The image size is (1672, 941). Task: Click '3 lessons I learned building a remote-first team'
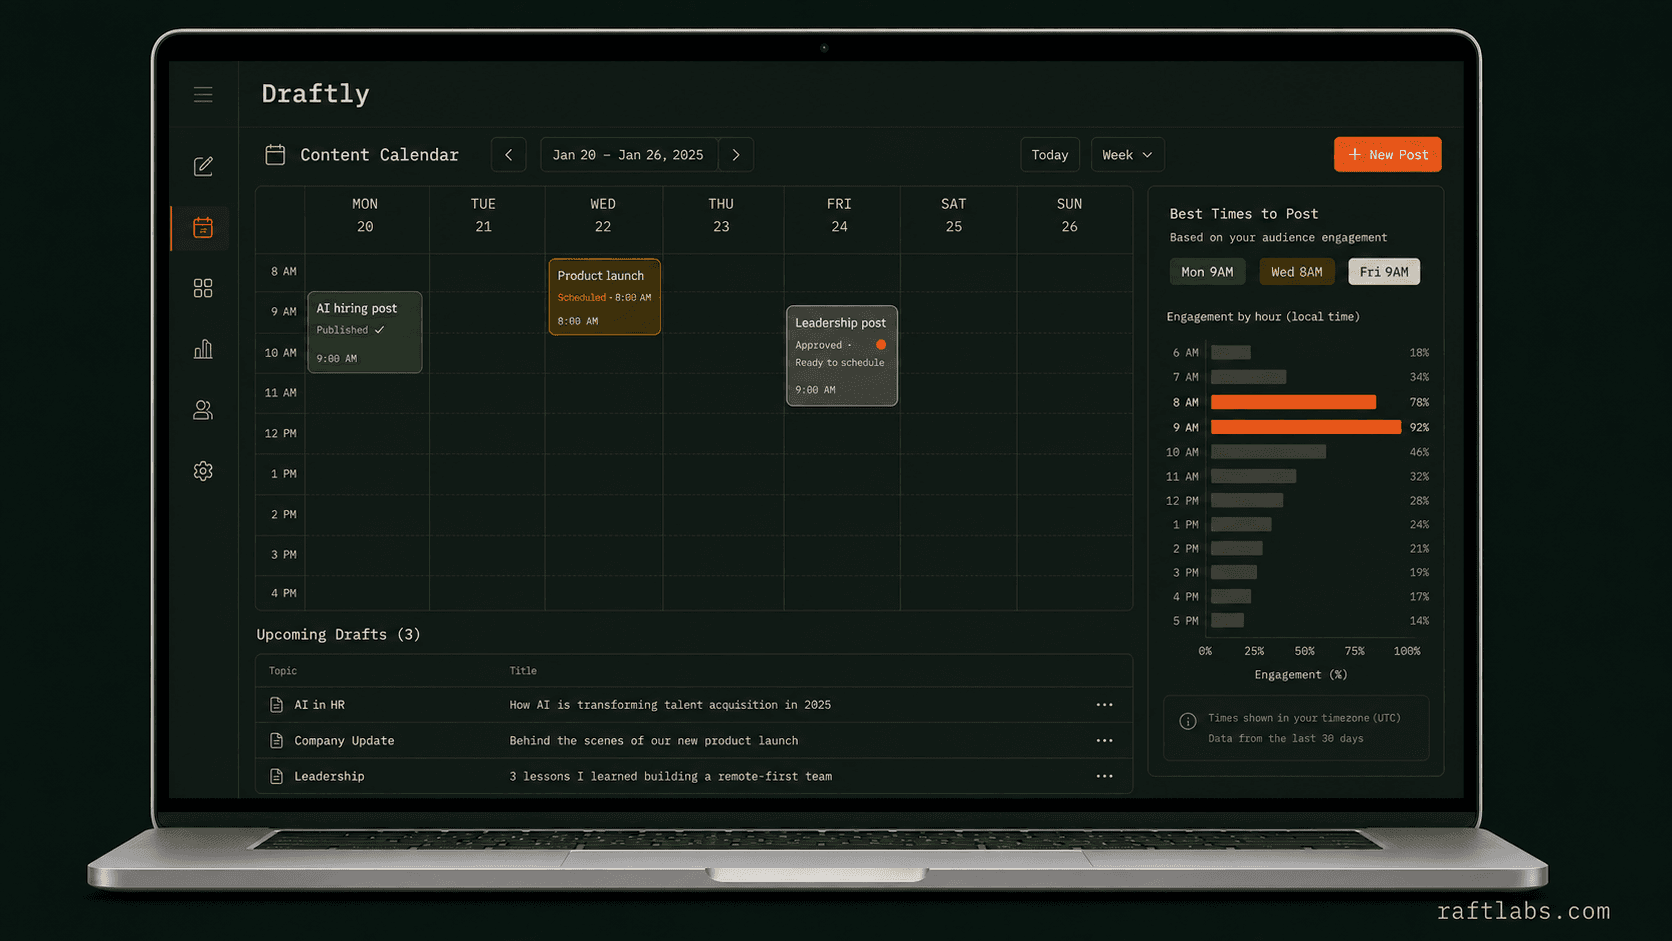(670, 776)
